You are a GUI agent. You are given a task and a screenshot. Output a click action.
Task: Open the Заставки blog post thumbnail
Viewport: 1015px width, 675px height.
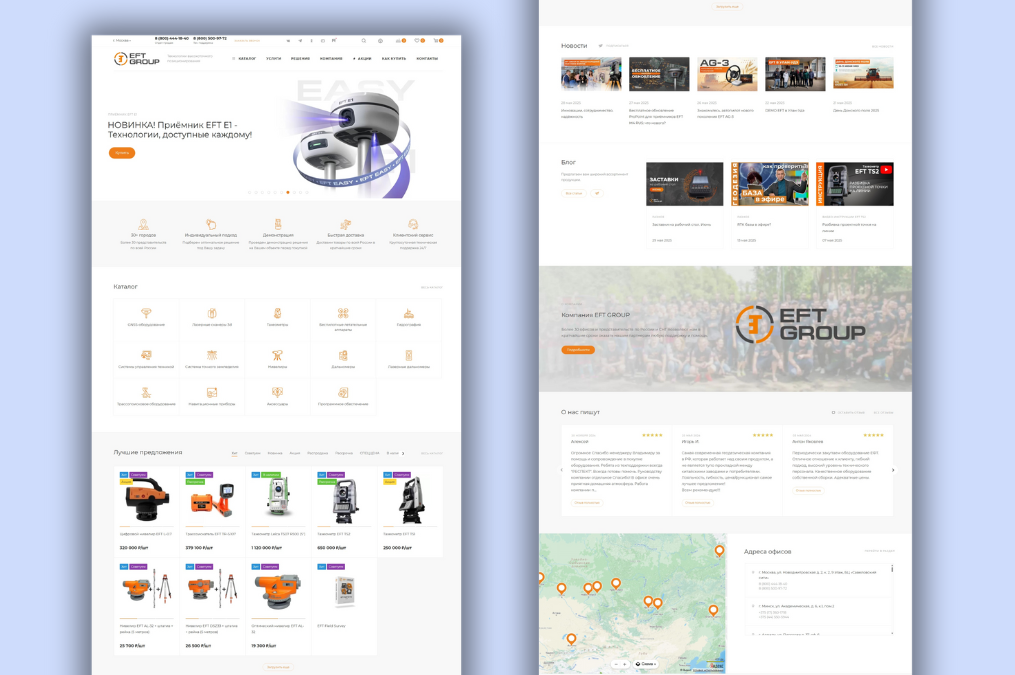click(685, 184)
